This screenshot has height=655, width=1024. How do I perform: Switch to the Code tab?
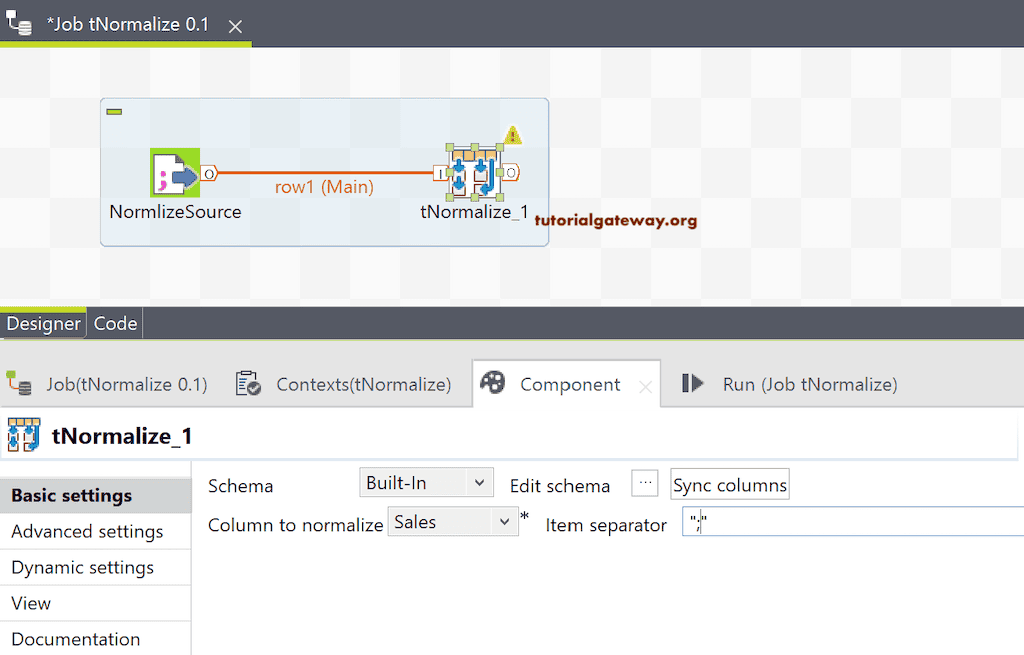(114, 322)
